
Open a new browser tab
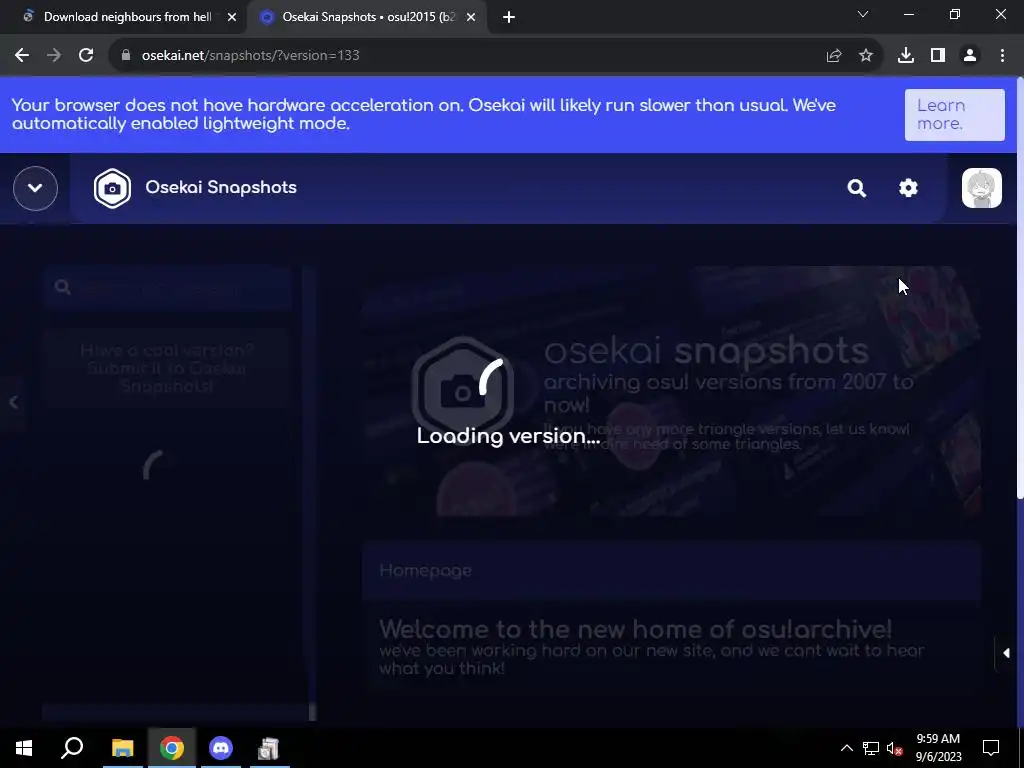[509, 17]
